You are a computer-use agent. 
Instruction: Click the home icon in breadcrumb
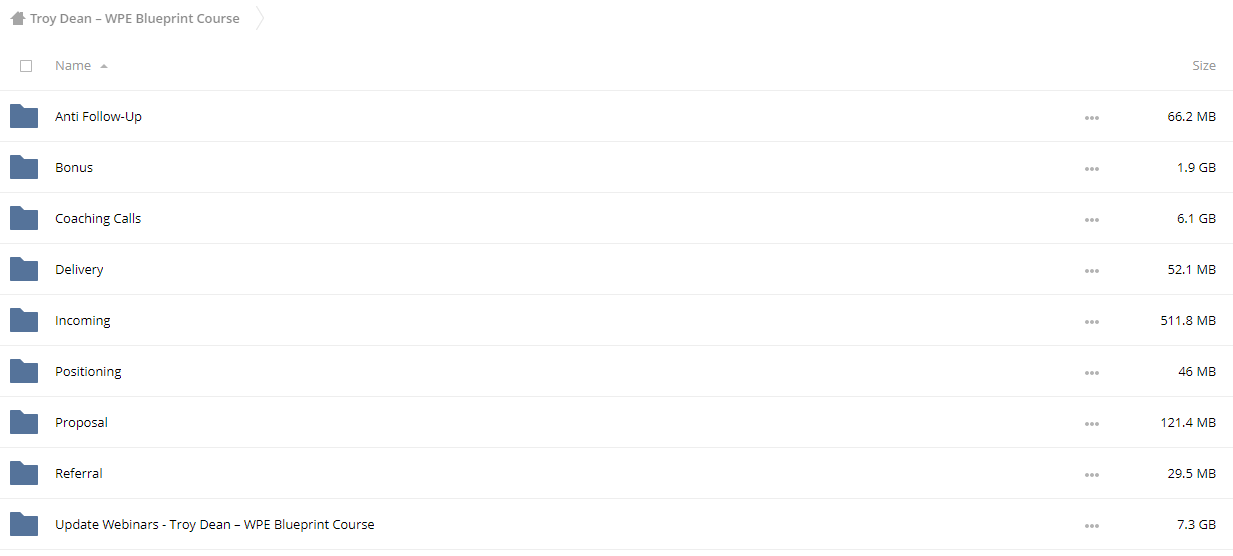(18, 18)
